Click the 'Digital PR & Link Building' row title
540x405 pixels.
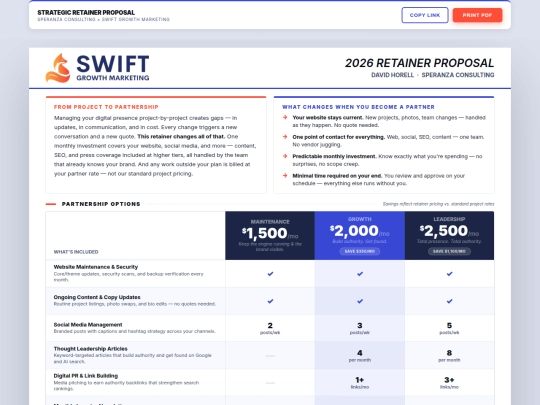(86, 376)
